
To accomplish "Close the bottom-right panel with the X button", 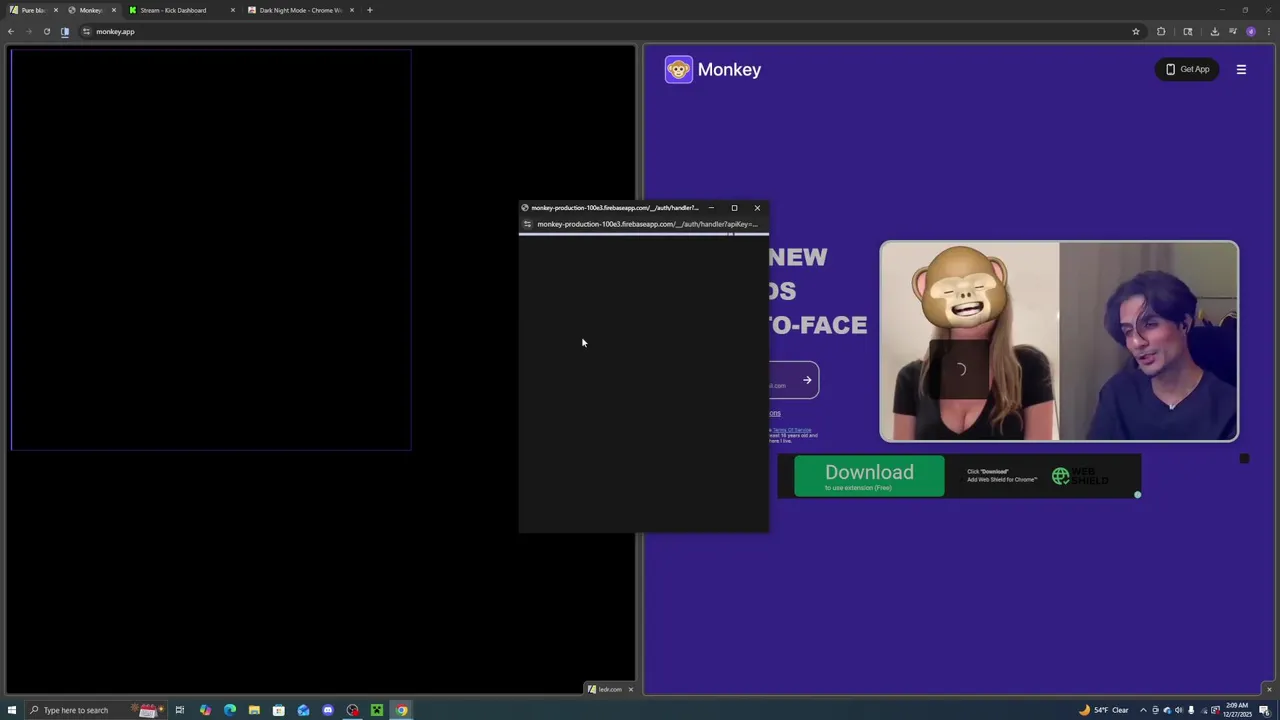I will pos(1269,689).
